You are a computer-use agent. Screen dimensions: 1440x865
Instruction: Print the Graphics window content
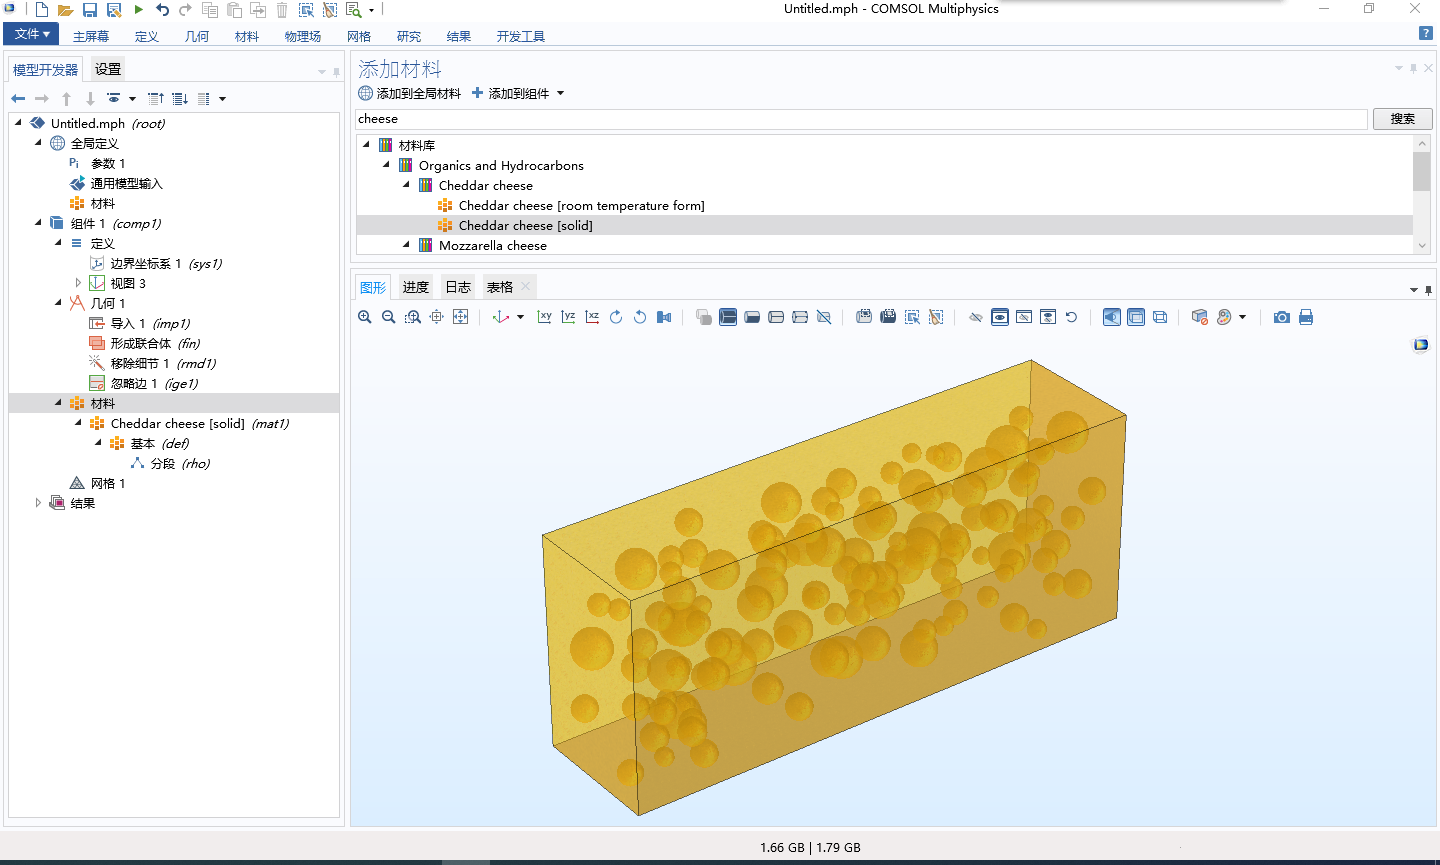[1306, 317]
